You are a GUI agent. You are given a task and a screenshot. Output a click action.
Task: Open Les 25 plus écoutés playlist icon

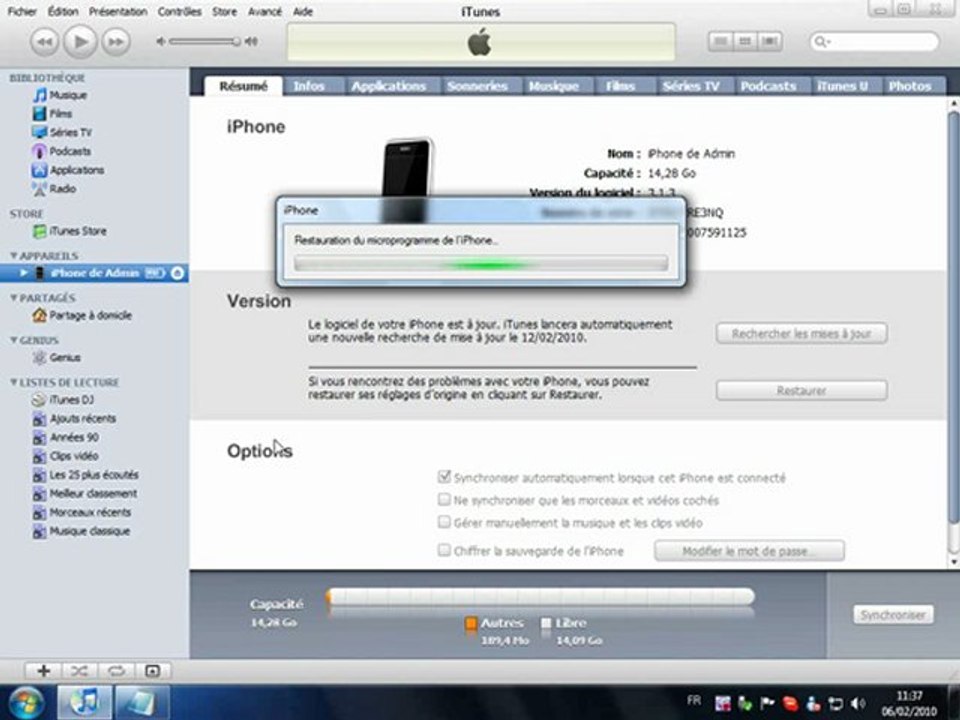(40, 475)
